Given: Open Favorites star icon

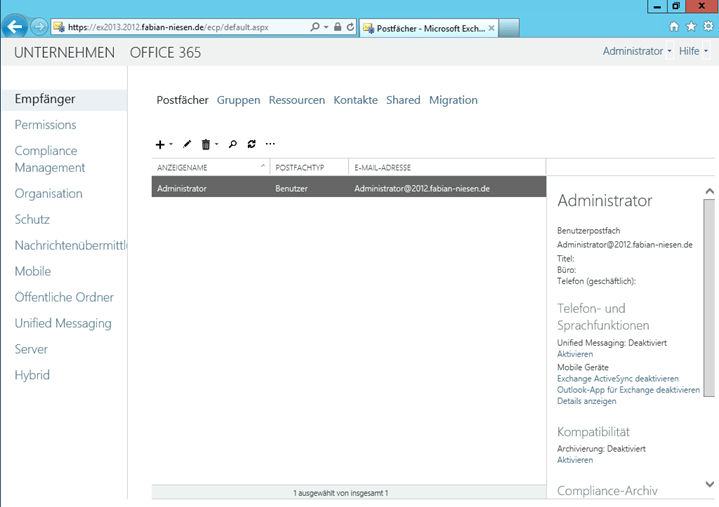Looking at the screenshot, I should point(691,27).
